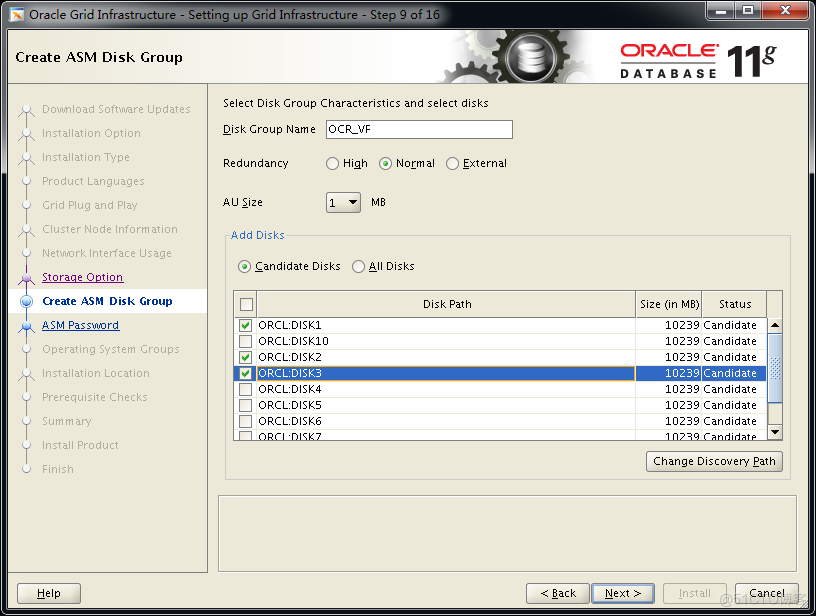Select the ORCL:DISK5 disk path text
Screen dimensions: 816x616
pyautogui.click(x=290, y=406)
